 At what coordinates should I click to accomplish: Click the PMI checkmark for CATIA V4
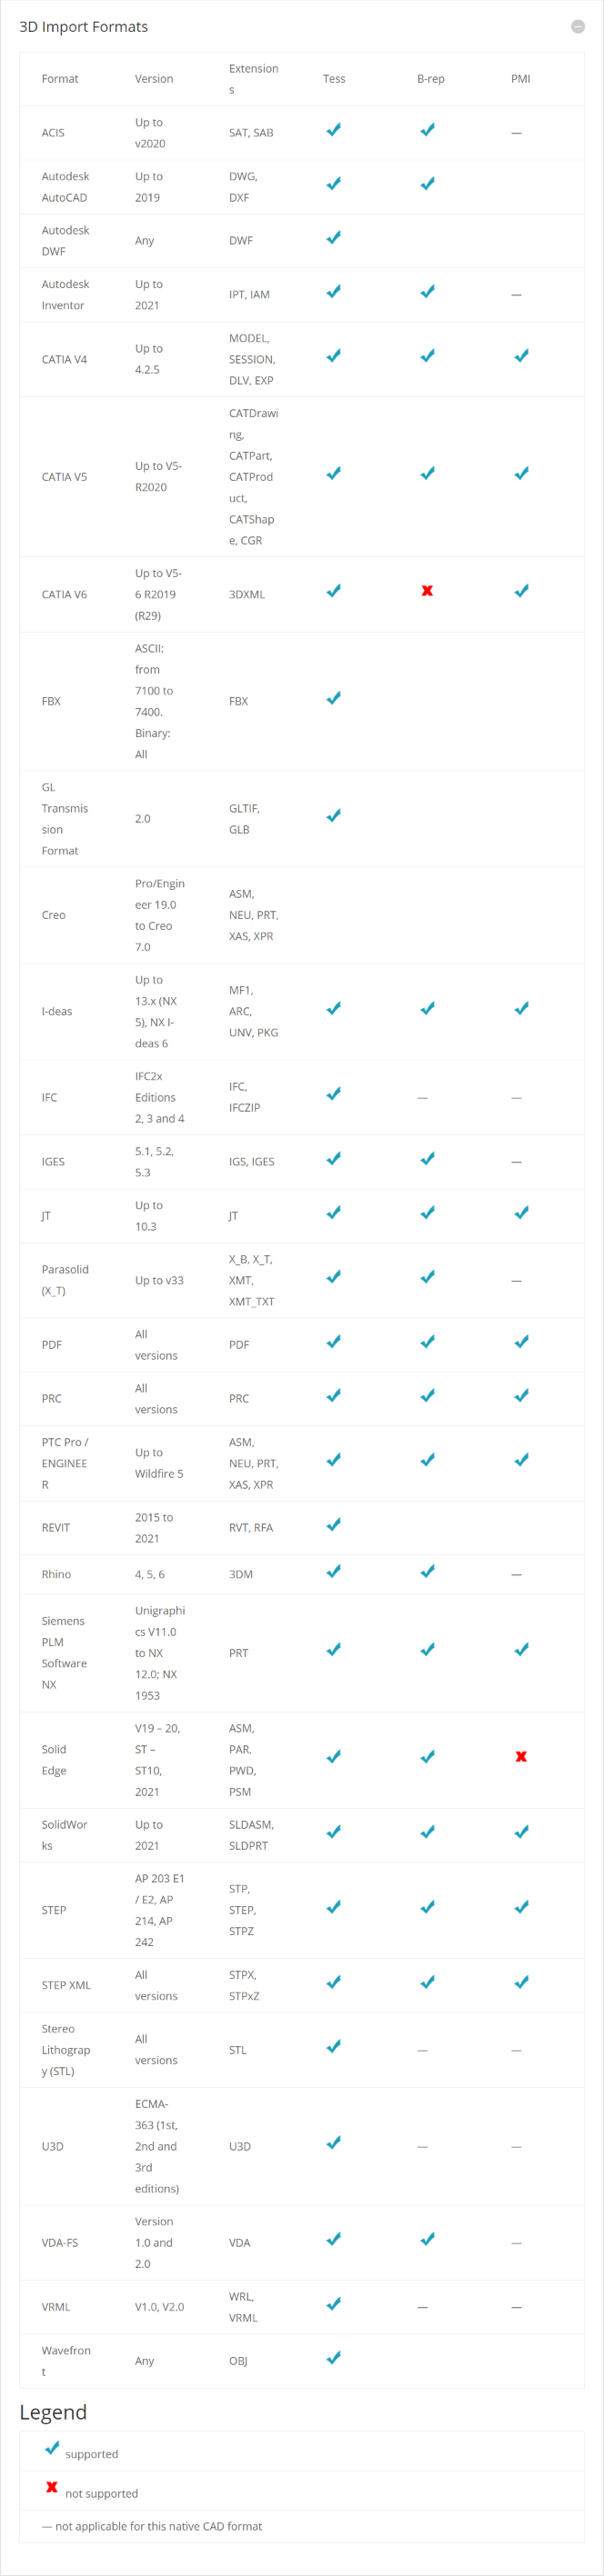coord(521,356)
